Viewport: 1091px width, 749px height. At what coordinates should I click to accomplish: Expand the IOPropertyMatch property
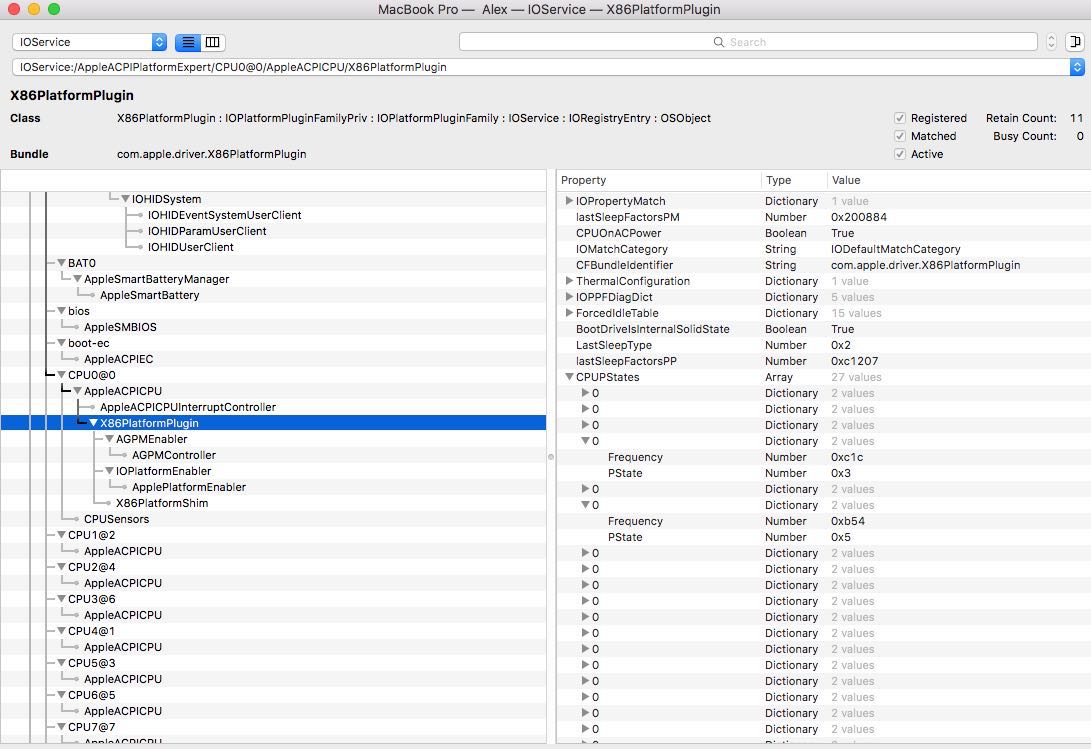coord(569,201)
